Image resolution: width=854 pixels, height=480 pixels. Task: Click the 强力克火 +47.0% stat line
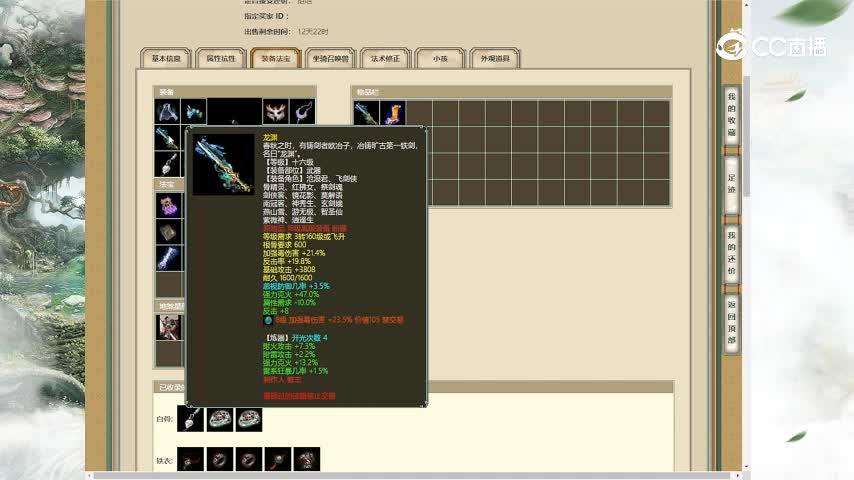tap(291, 294)
